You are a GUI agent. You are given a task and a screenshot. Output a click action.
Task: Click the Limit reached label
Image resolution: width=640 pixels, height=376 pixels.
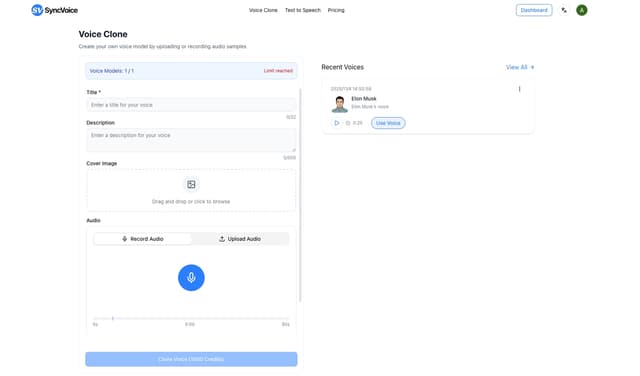coord(278,71)
